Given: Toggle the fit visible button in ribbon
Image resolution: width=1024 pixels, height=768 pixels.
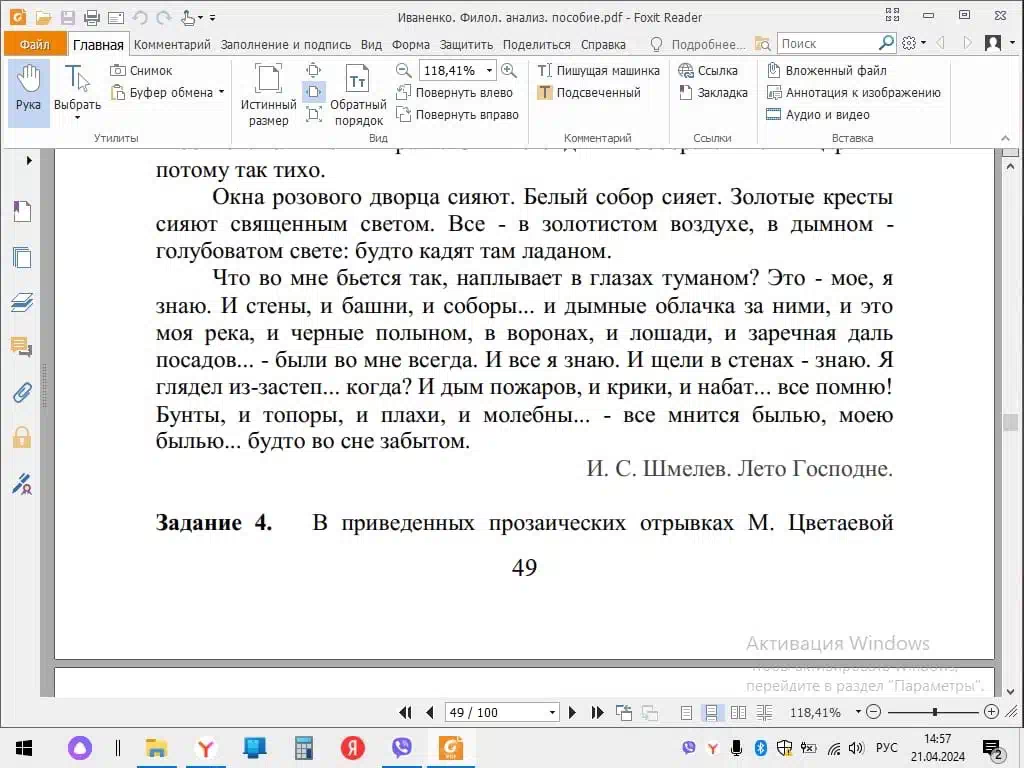Looking at the screenshot, I should (313, 115).
